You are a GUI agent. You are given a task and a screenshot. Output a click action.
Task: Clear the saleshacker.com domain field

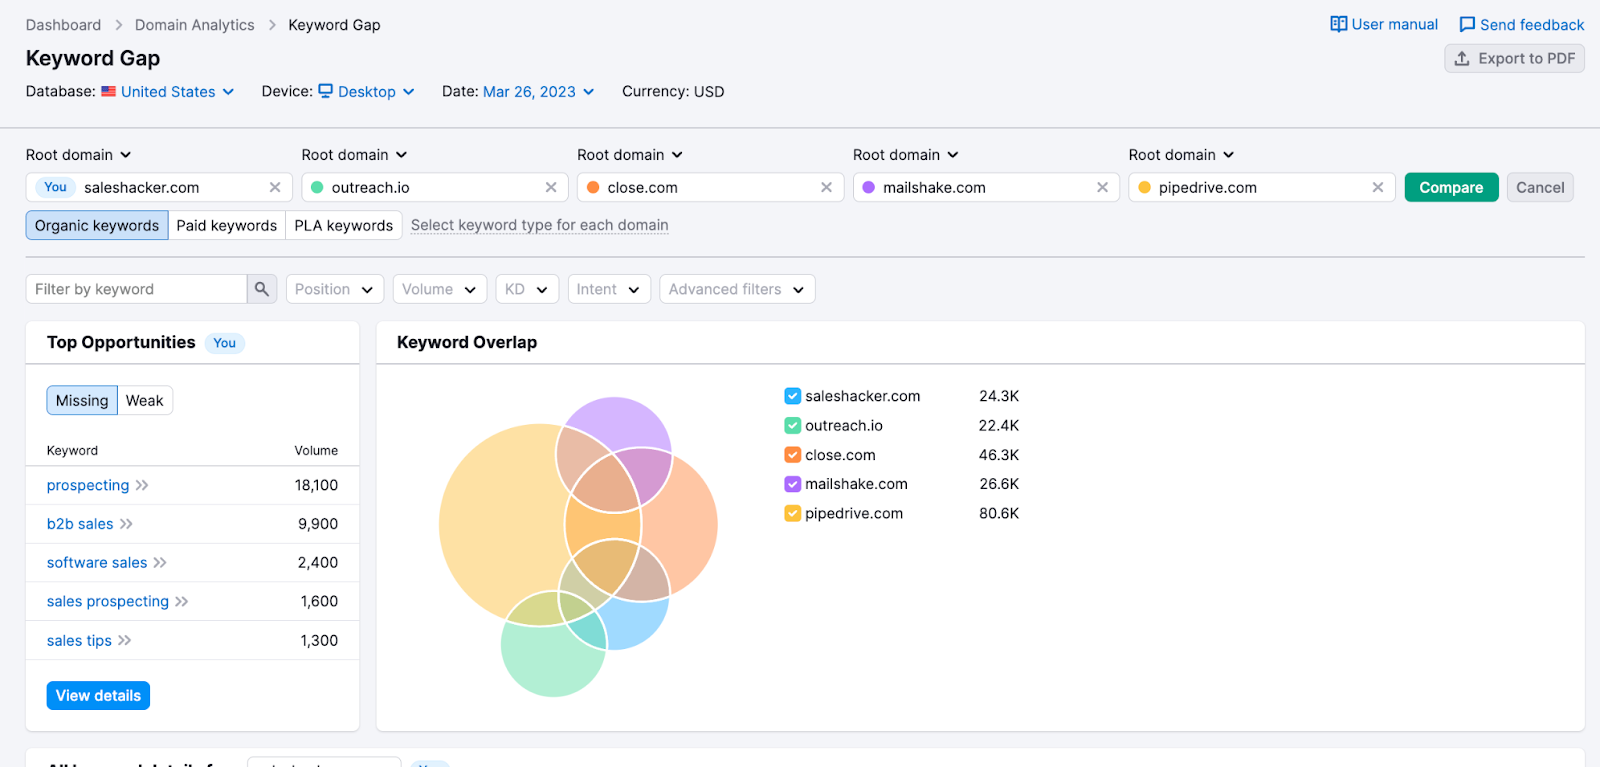(275, 187)
